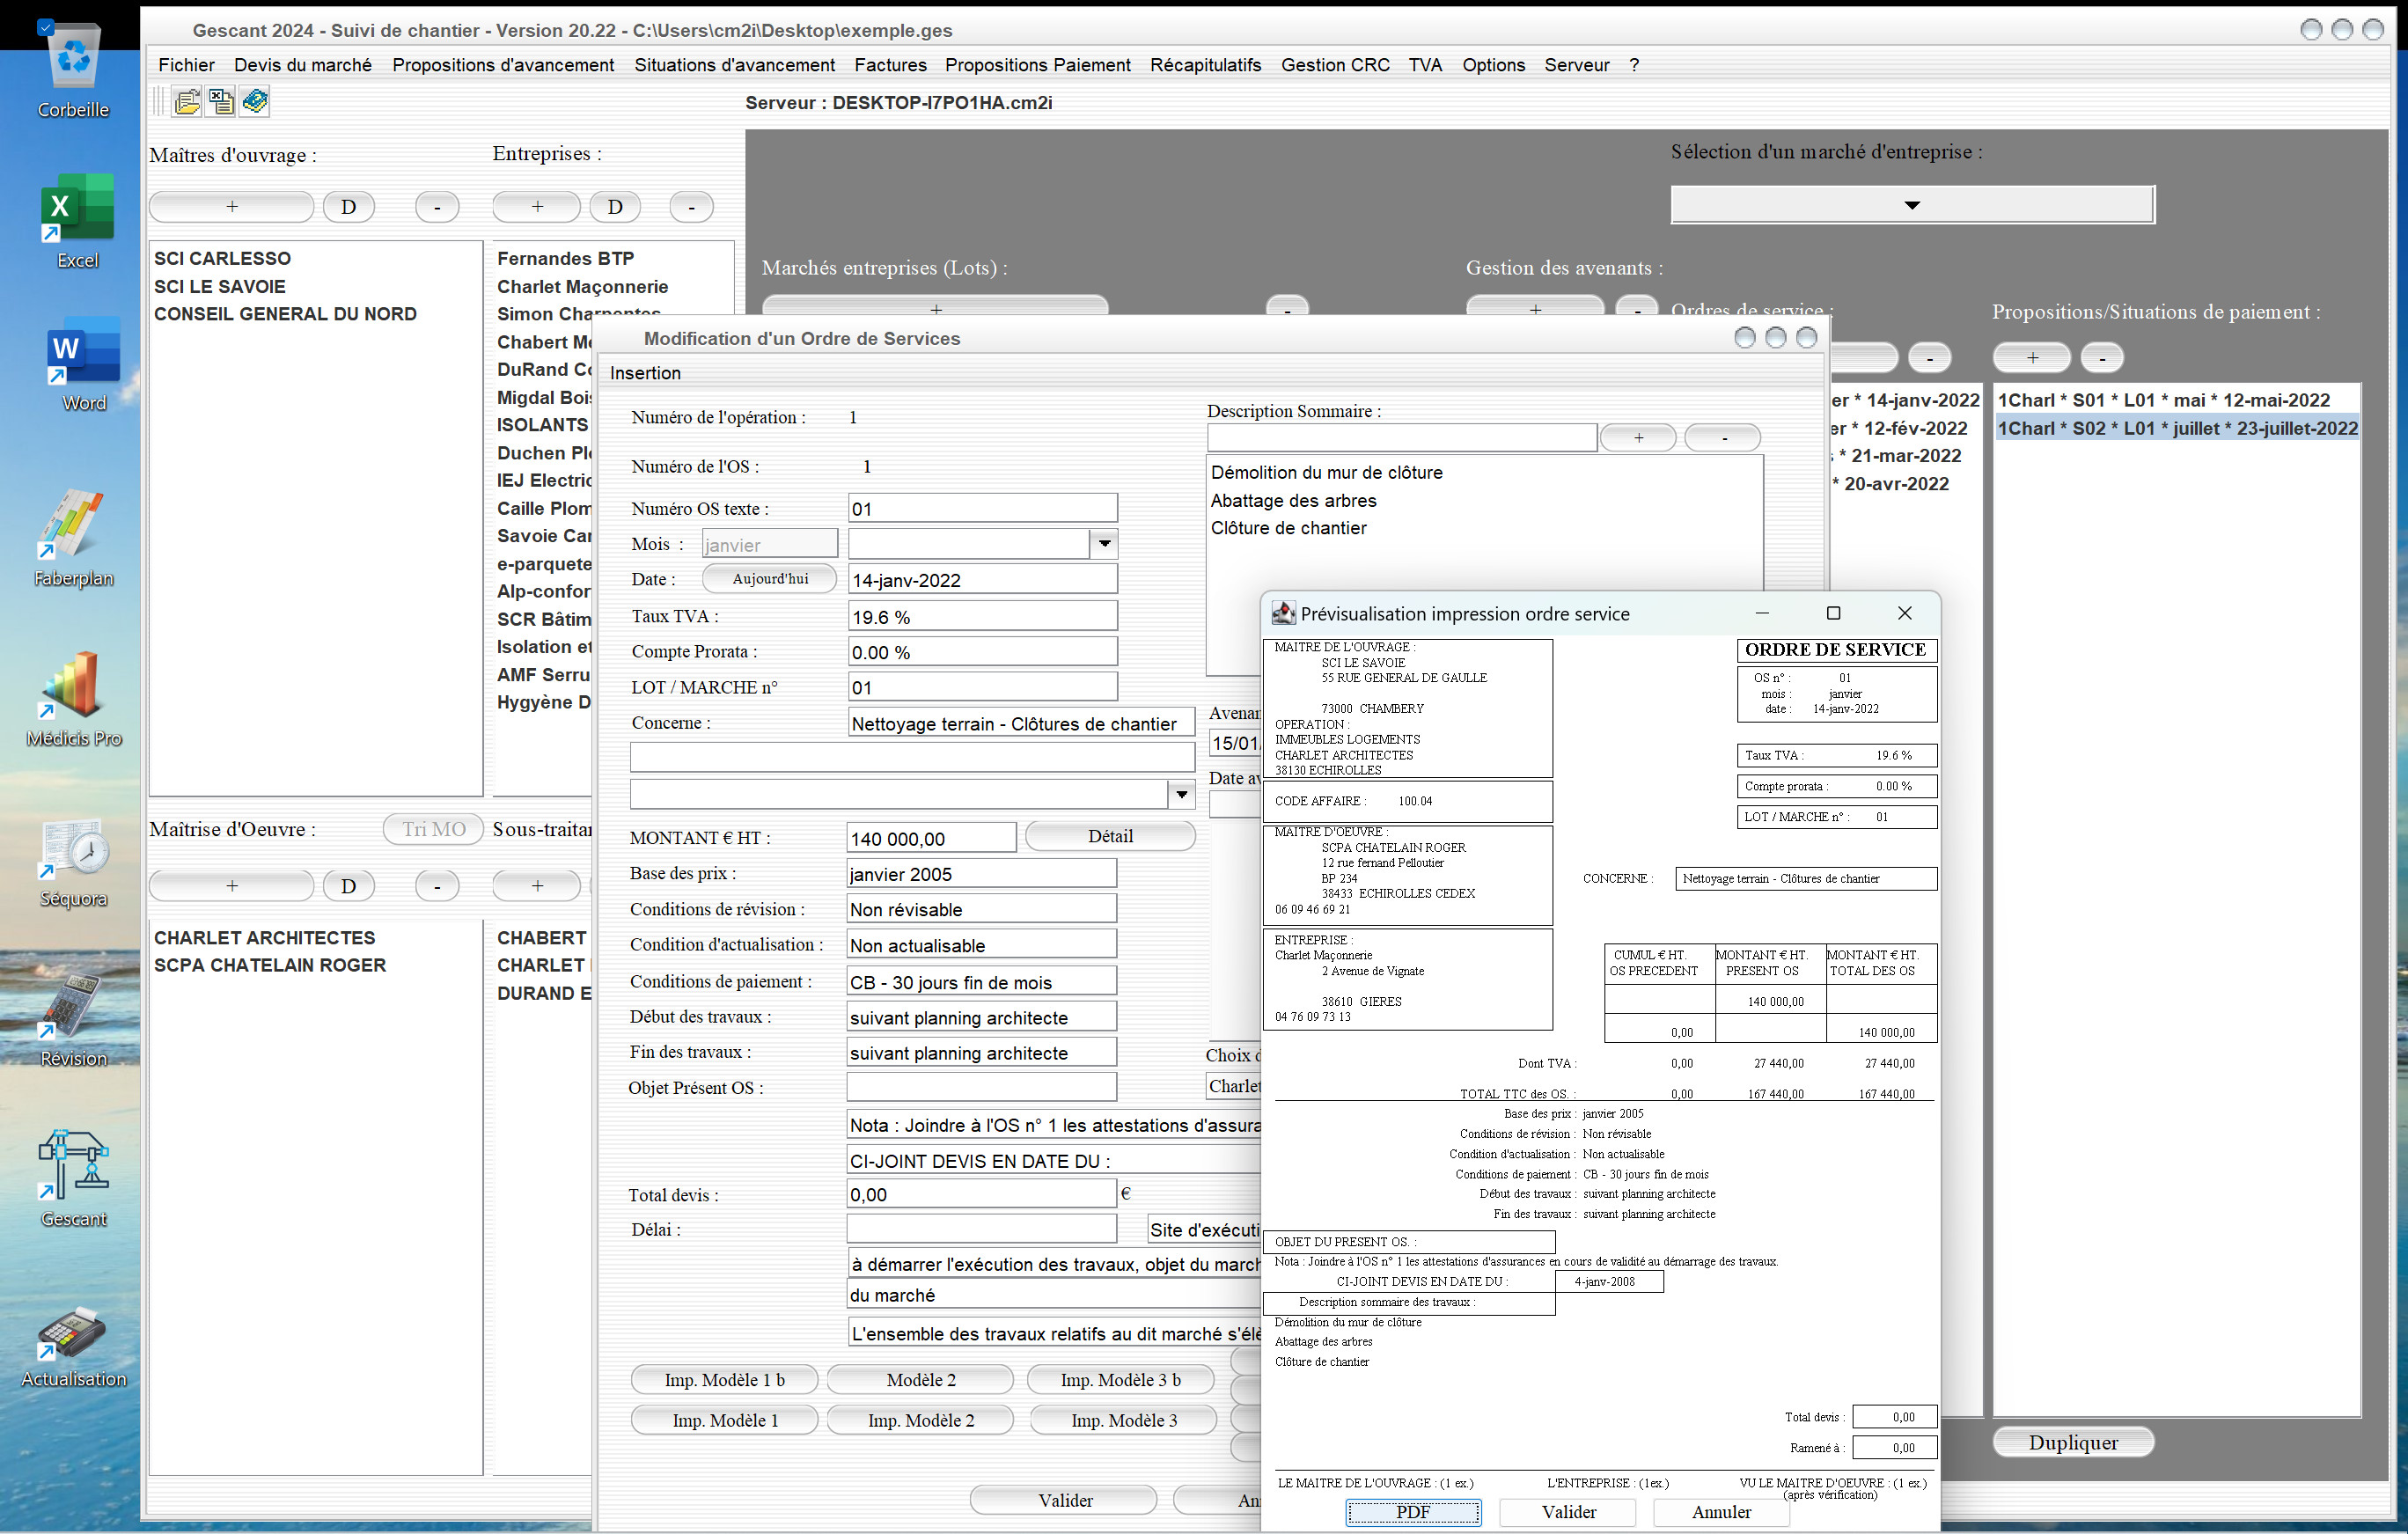The image size is (2408, 1534).
Task: Launch the Word desktop shortcut
Action: 83,364
